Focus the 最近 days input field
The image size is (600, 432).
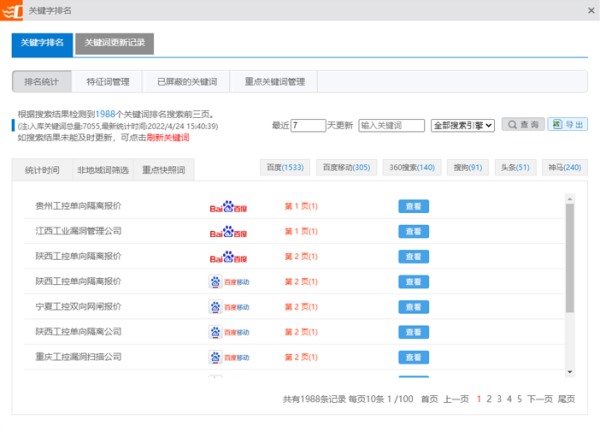(x=308, y=126)
